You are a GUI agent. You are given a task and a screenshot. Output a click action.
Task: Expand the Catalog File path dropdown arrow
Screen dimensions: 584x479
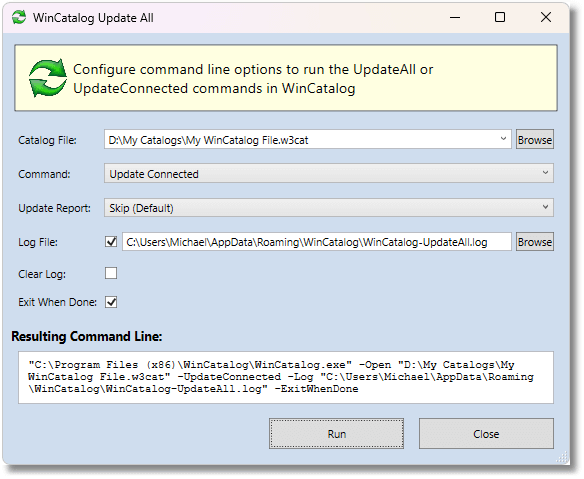503,139
